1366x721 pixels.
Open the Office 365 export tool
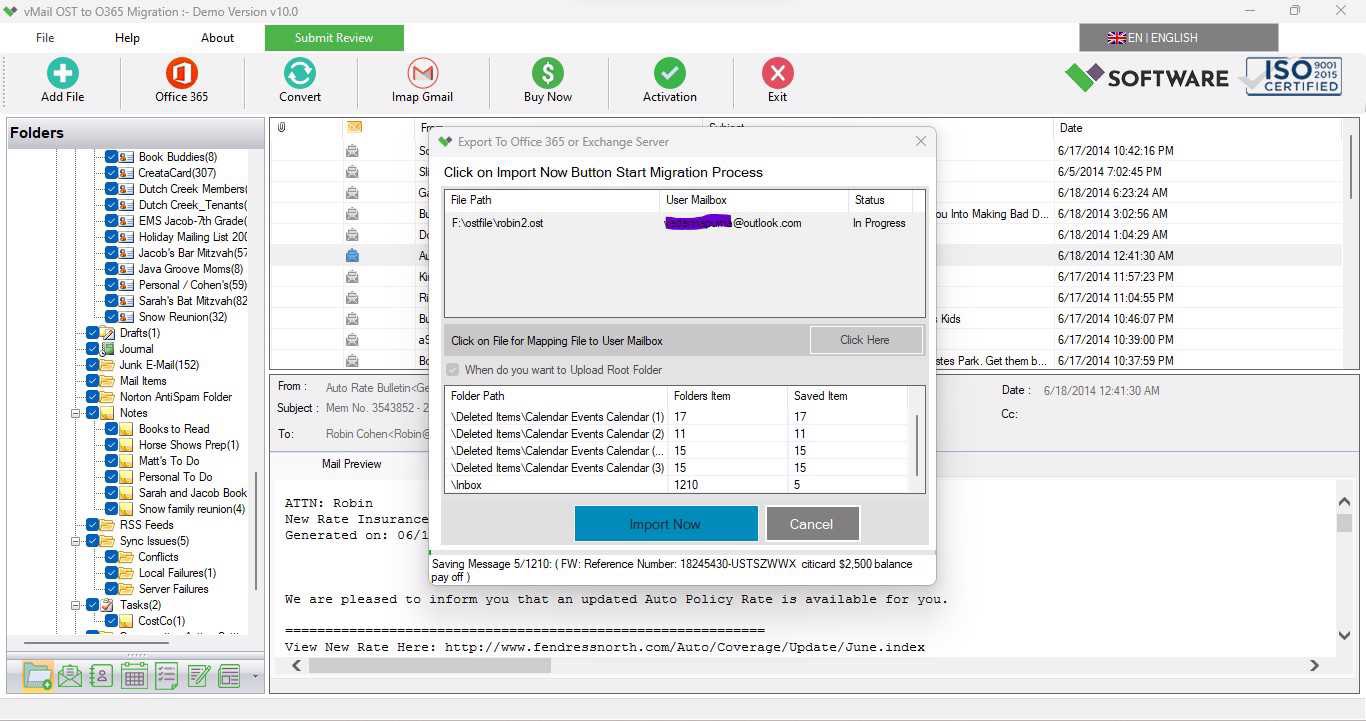click(181, 74)
